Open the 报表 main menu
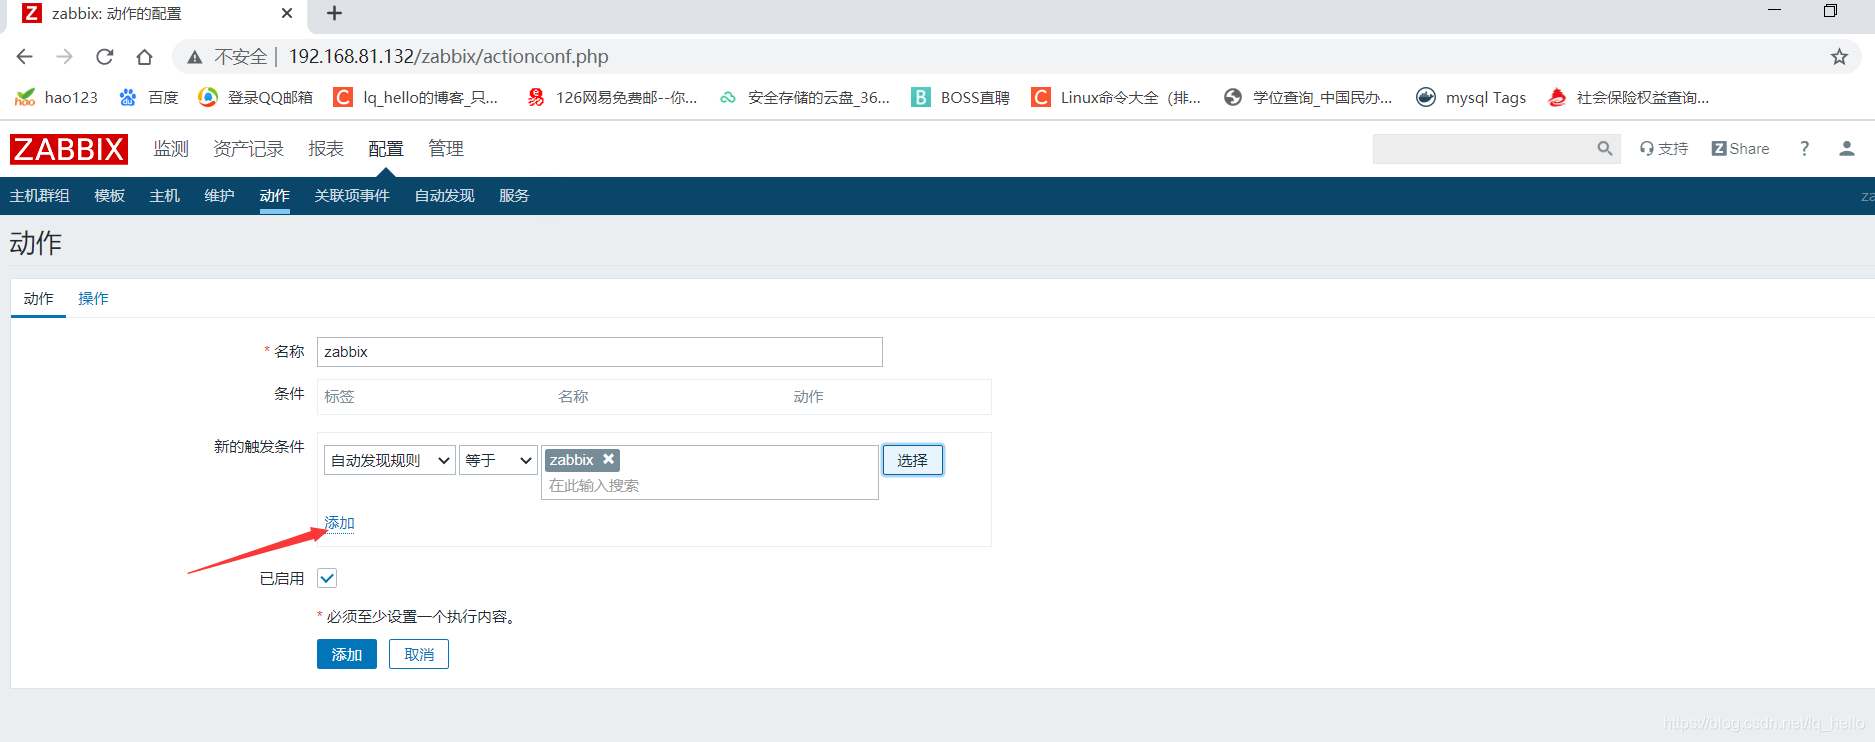Viewport: 1875px width, 742px height. [x=326, y=148]
